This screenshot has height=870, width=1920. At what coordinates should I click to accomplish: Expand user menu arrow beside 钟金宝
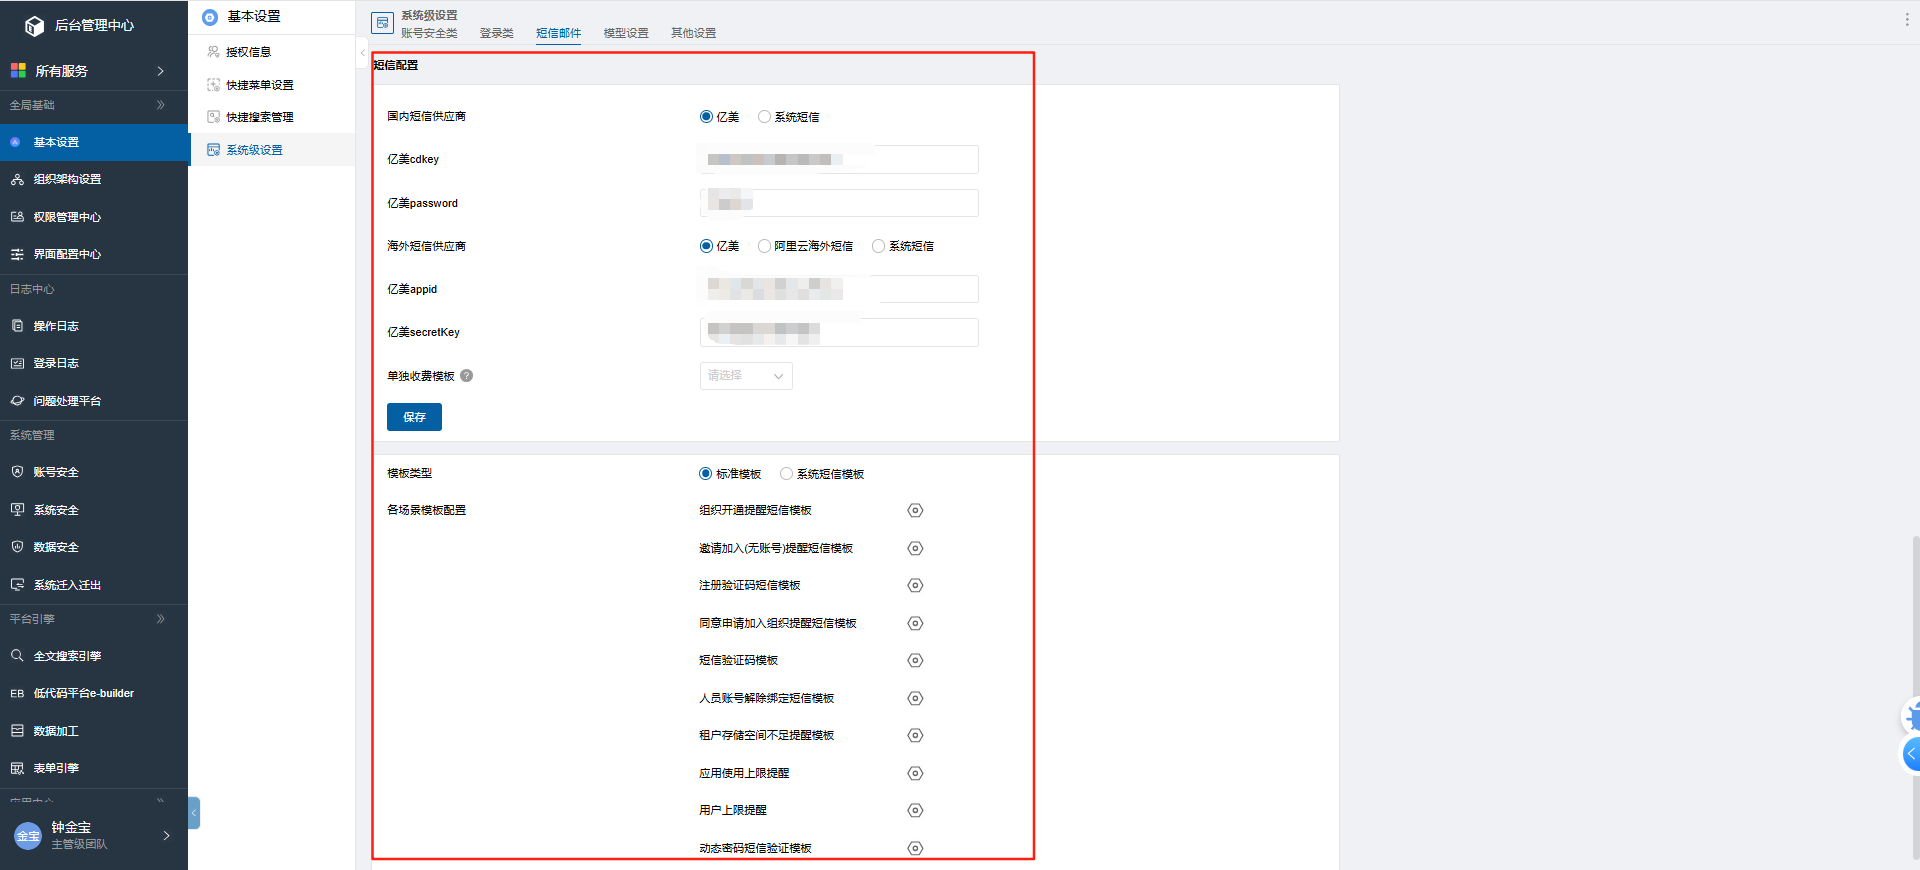coord(166,836)
